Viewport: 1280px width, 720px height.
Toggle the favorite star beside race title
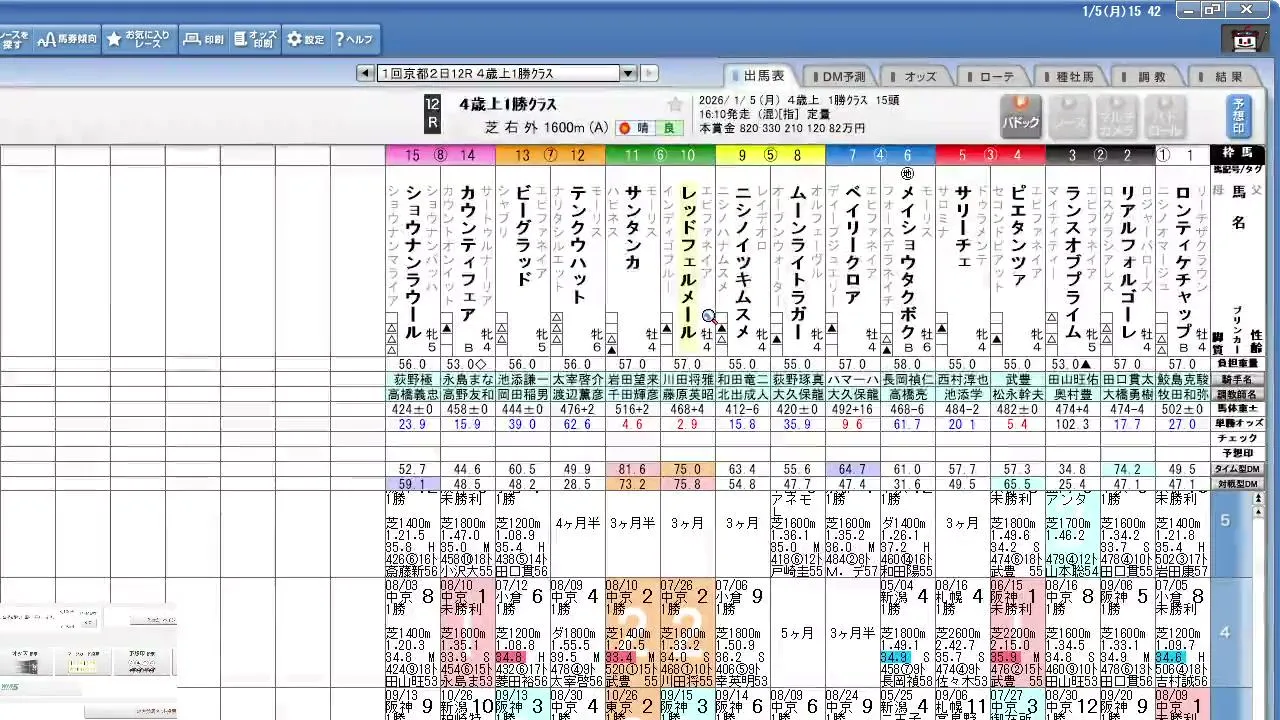tap(675, 105)
